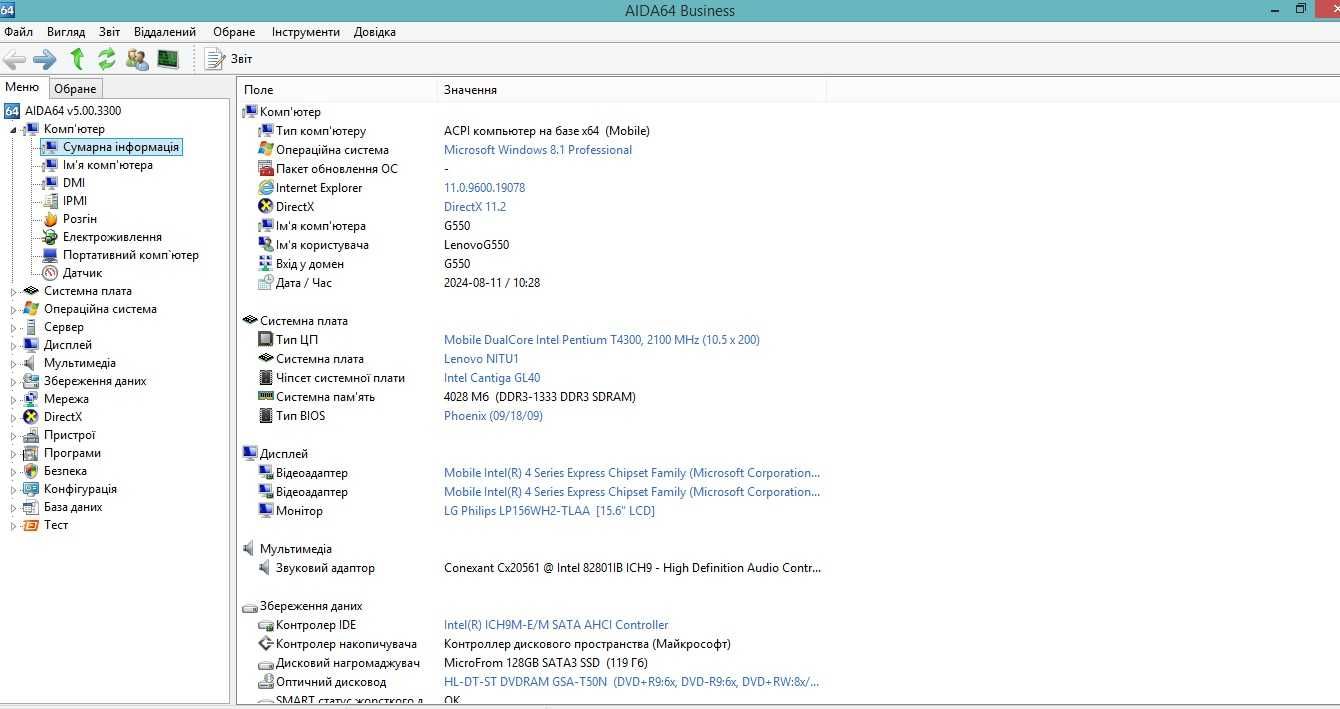Screen dimensions: 1340x709
Task: Open the Mobile DualCore Intel Pentium T4300 link
Action: coord(602,340)
